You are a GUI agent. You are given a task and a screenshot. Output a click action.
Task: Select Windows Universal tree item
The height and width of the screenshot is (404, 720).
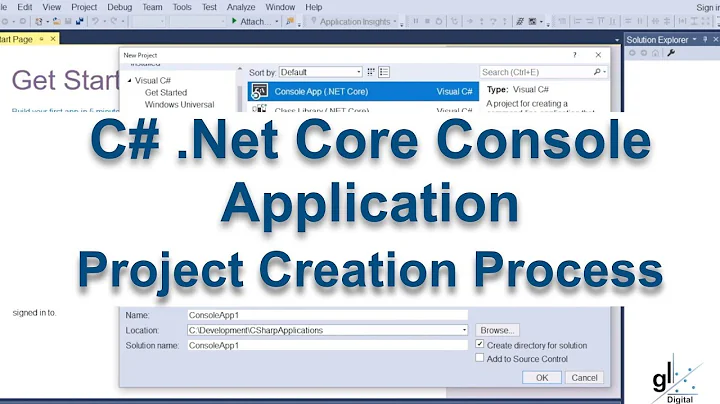click(x=180, y=104)
